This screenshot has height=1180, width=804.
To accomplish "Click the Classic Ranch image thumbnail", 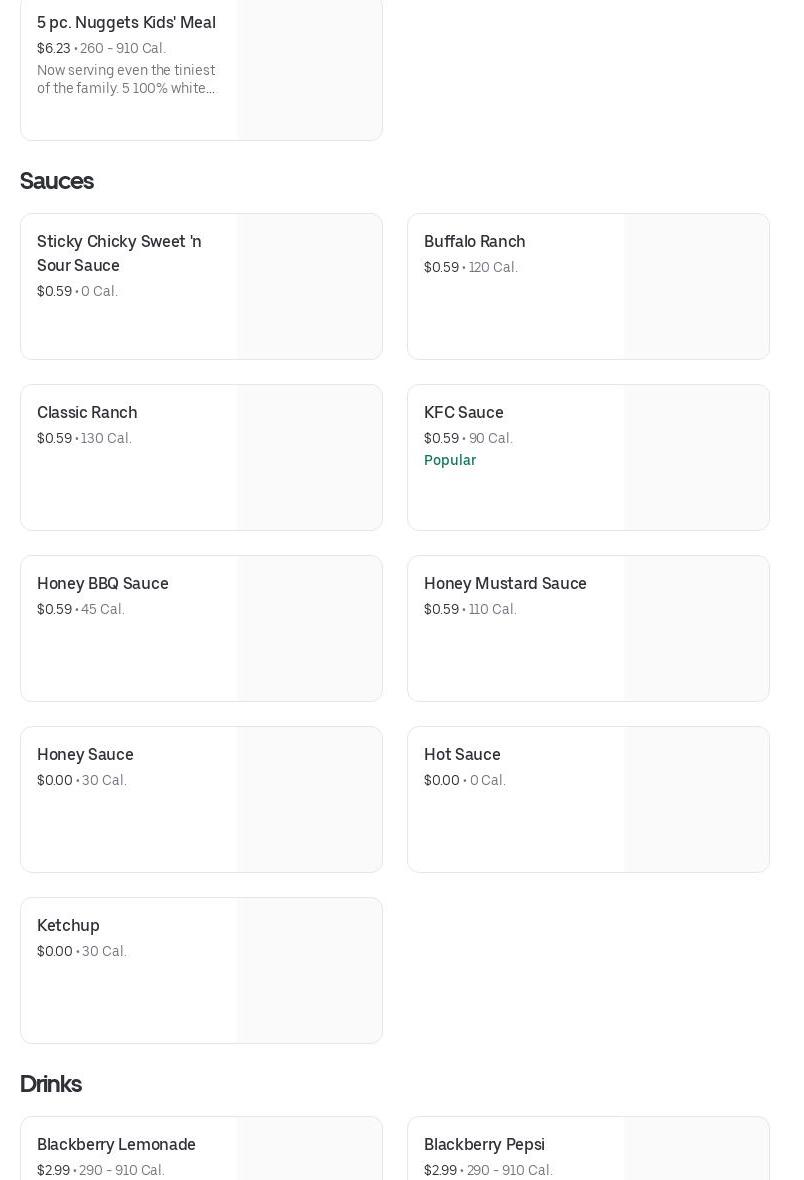I will point(309,457).
